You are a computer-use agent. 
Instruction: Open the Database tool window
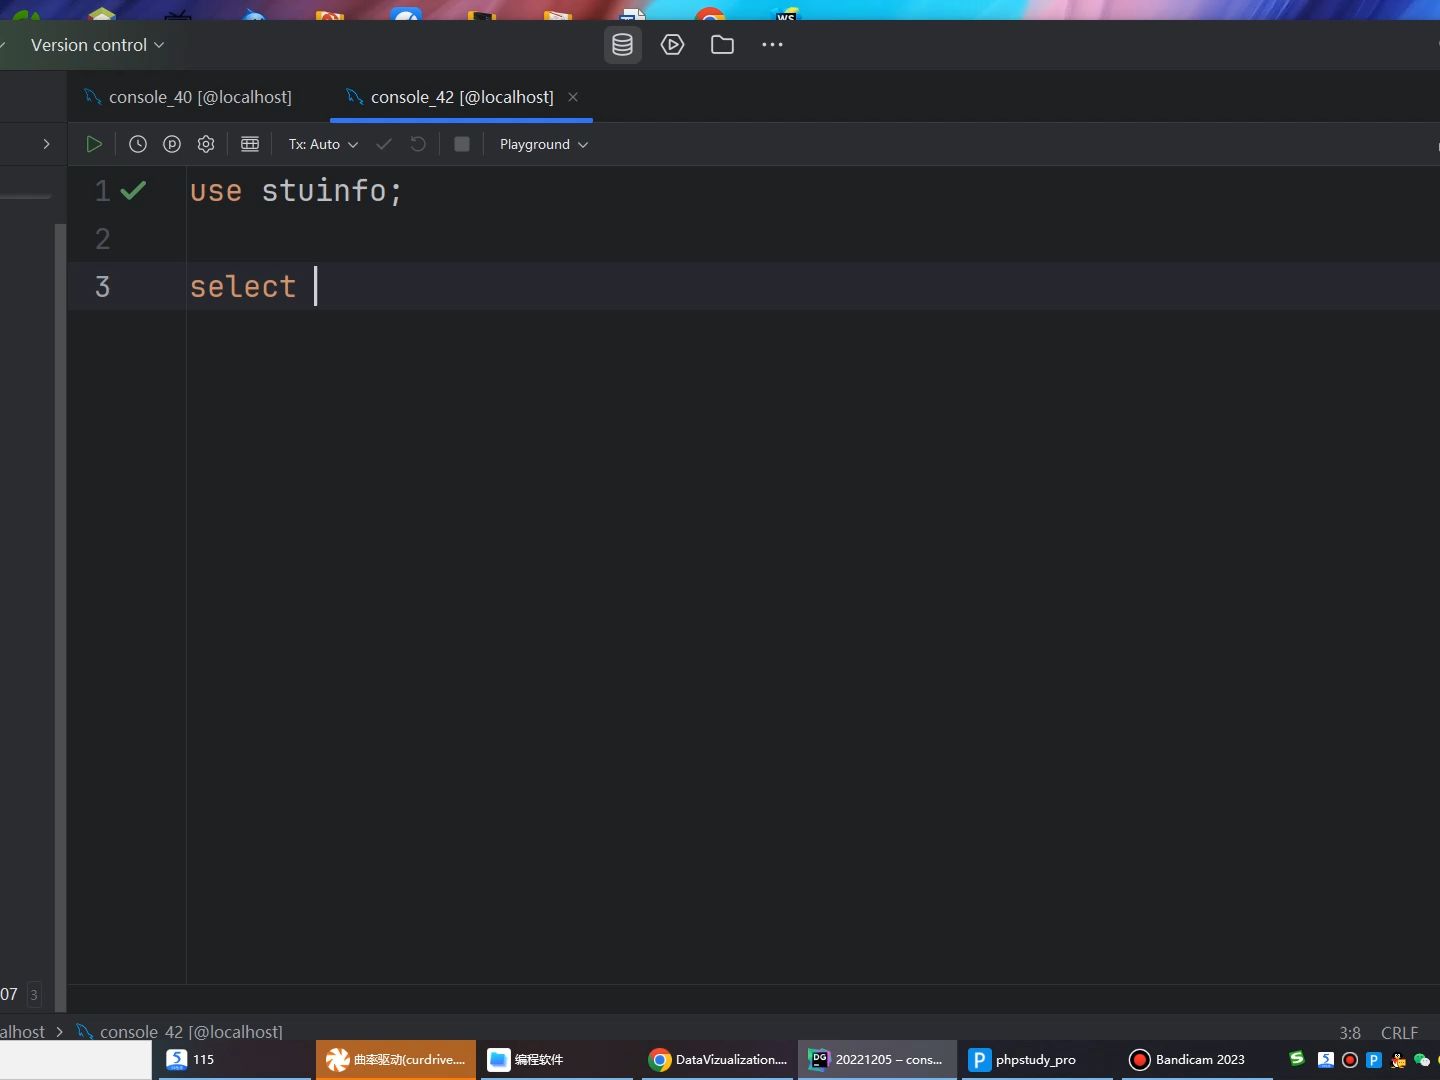coord(622,44)
